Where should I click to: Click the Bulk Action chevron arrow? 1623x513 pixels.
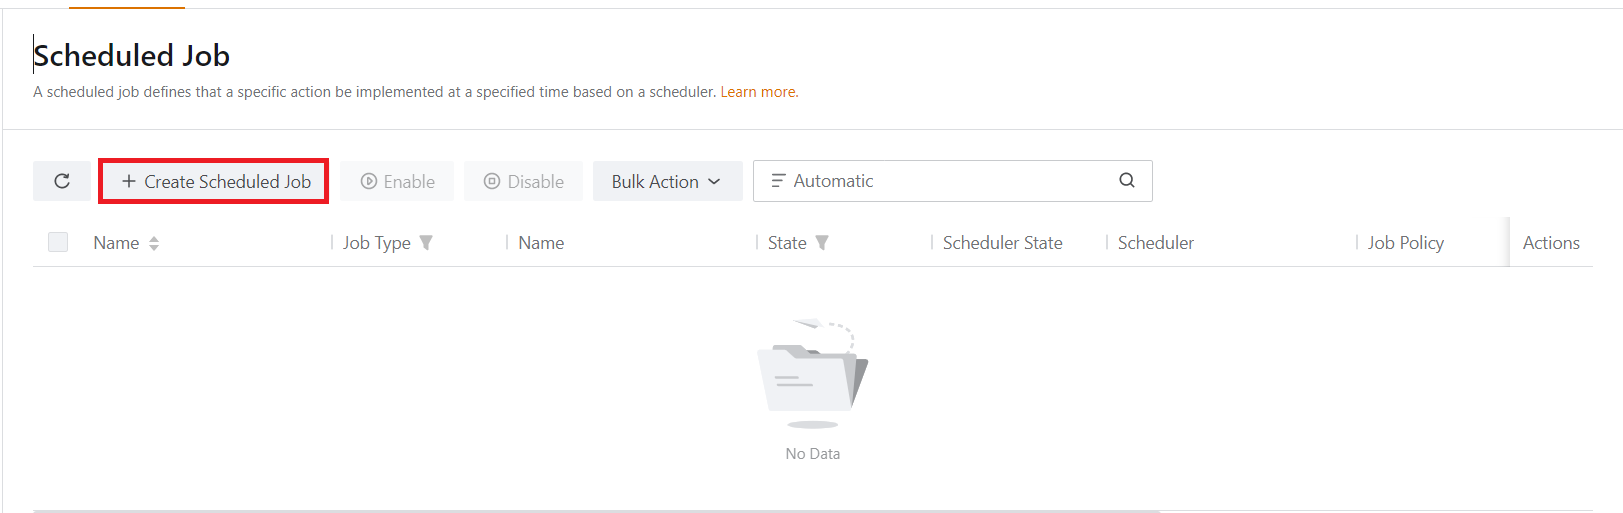pyautogui.click(x=714, y=182)
